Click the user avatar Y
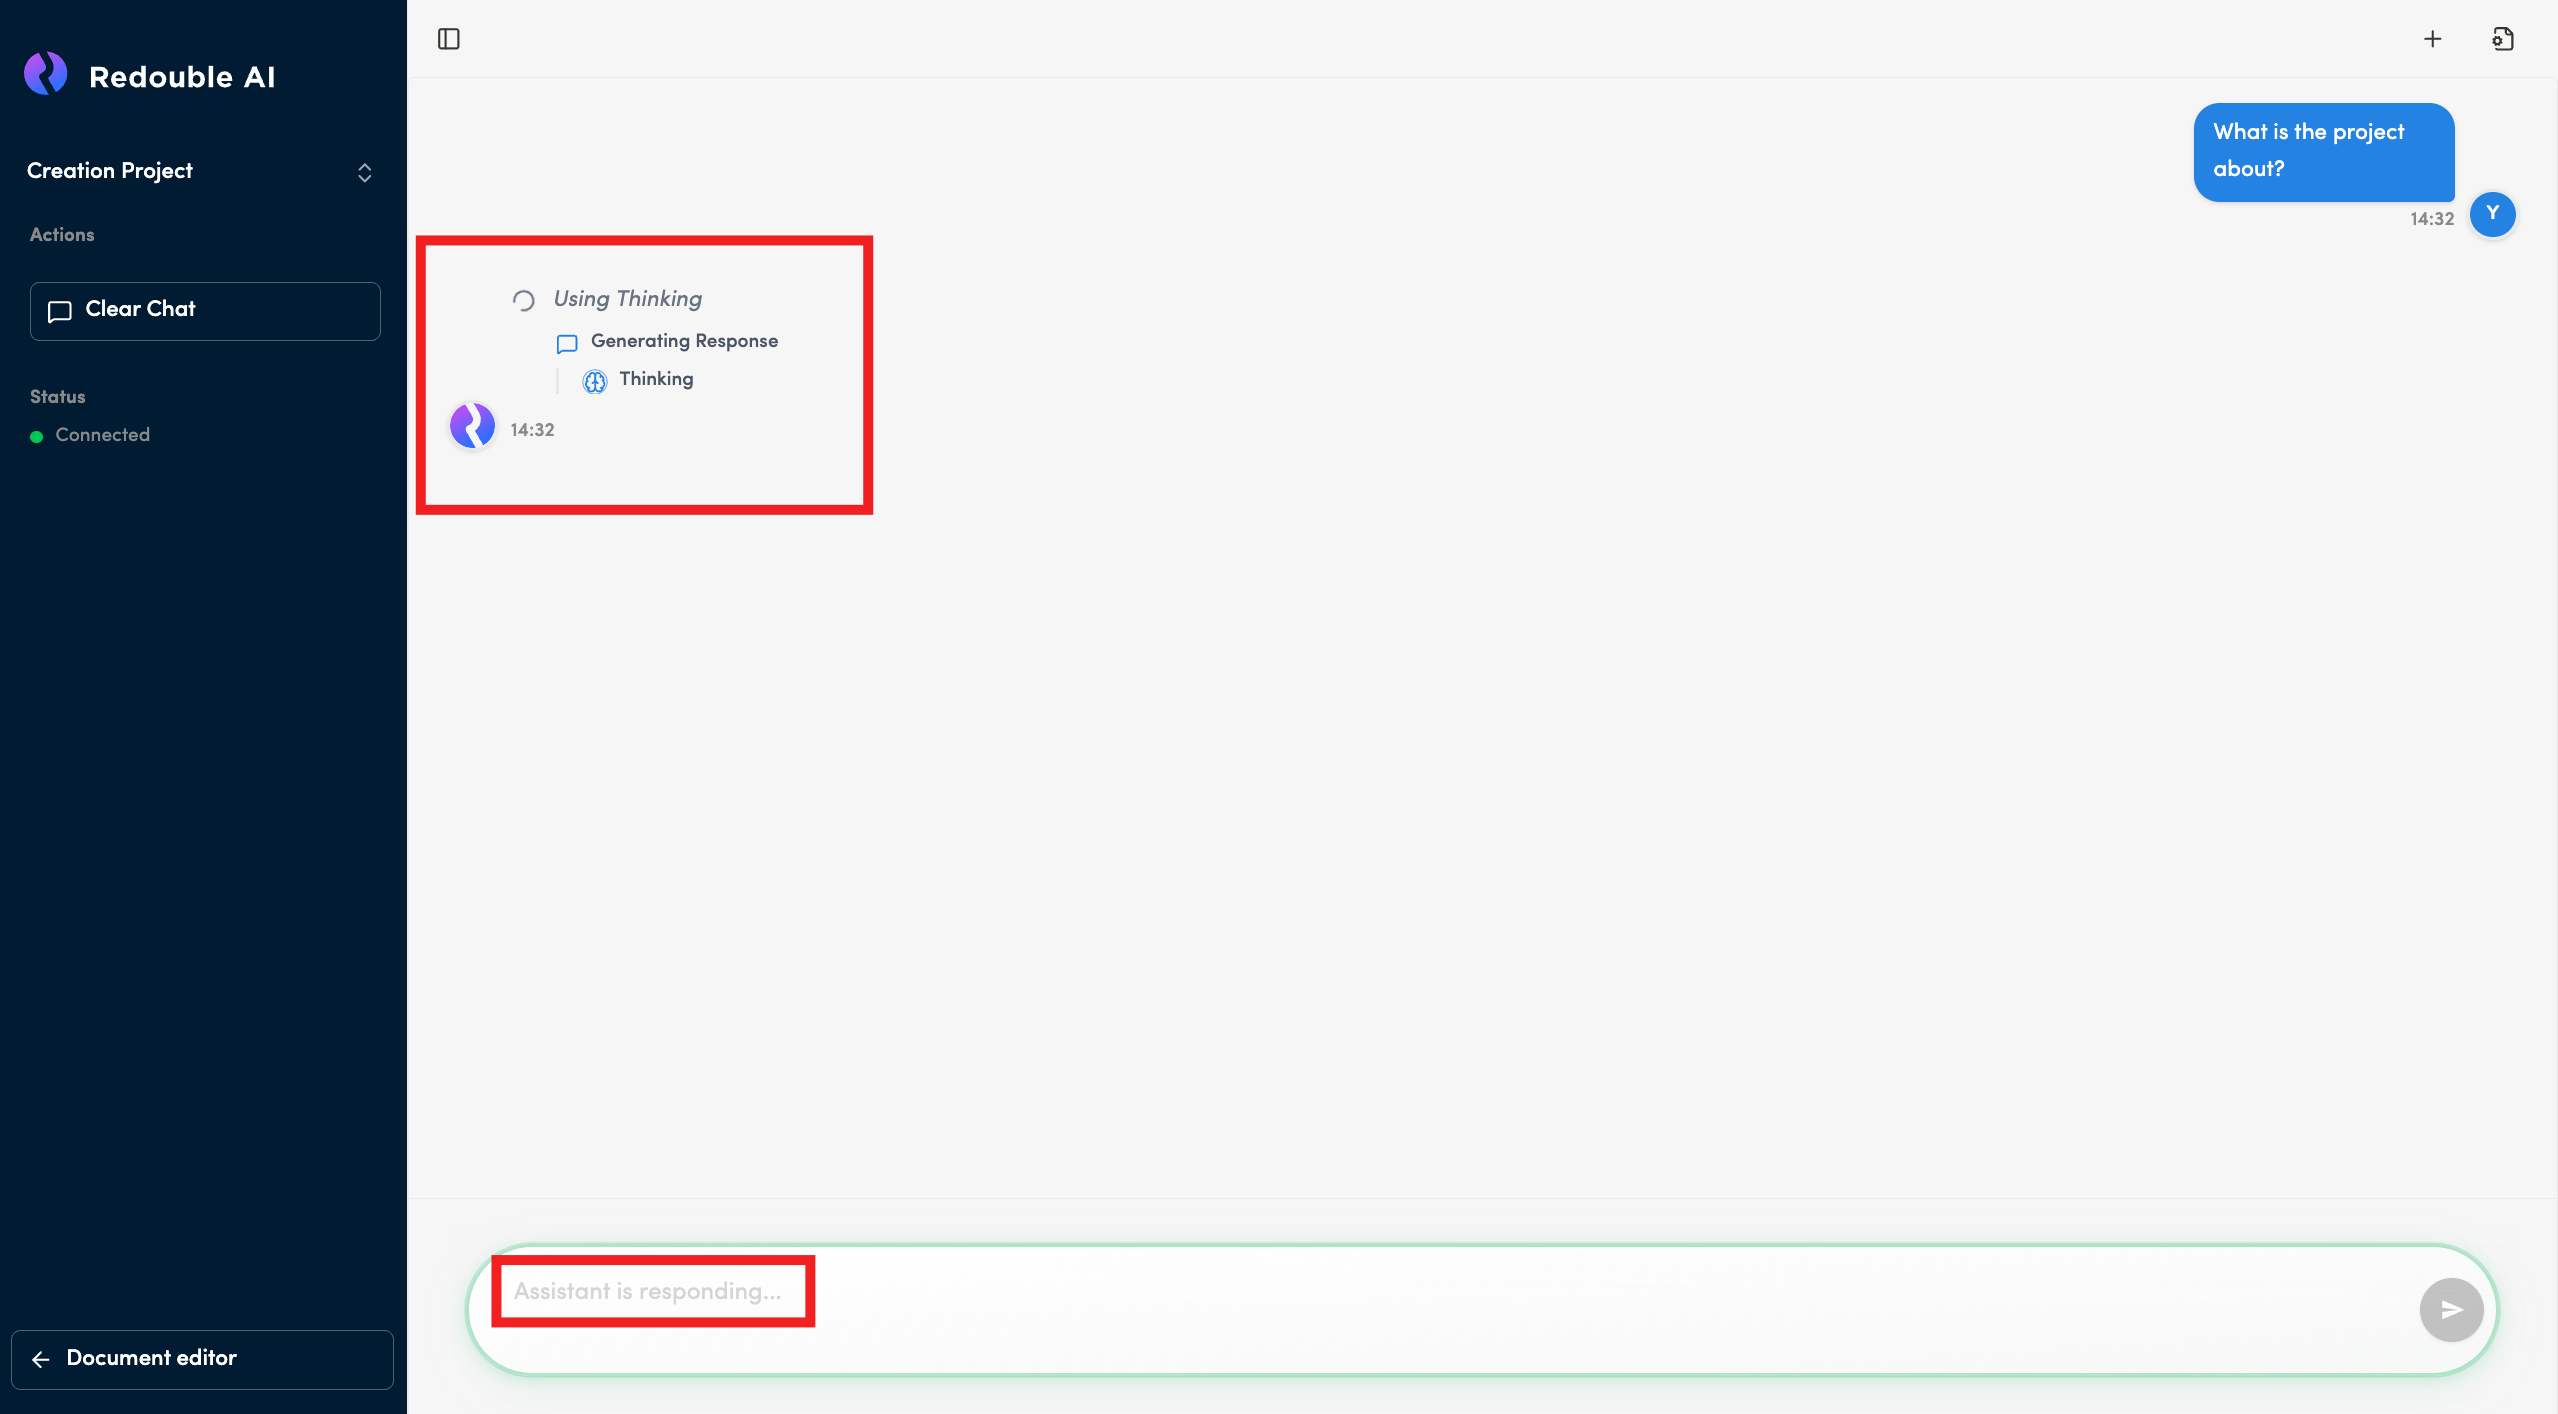This screenshot has height=1414, width=2558. [x=2491, y=214]
